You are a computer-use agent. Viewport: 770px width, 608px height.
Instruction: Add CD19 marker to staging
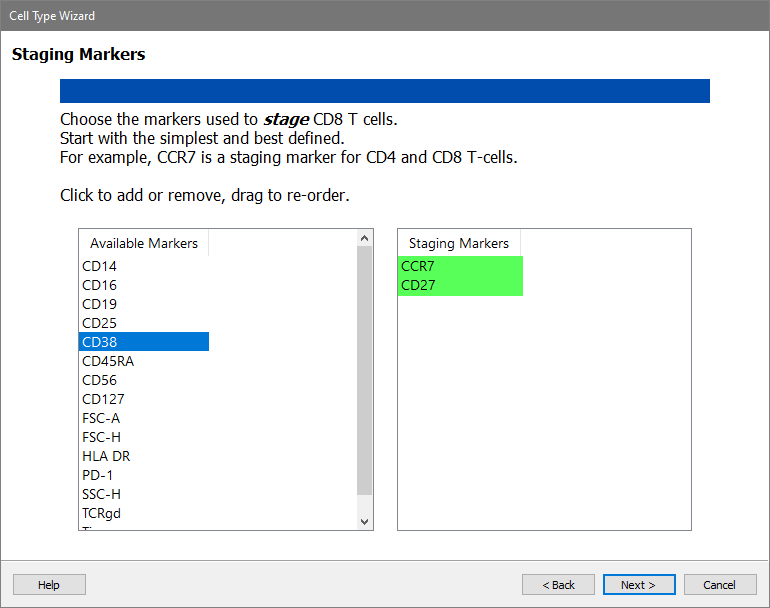[x=99, y=304]
